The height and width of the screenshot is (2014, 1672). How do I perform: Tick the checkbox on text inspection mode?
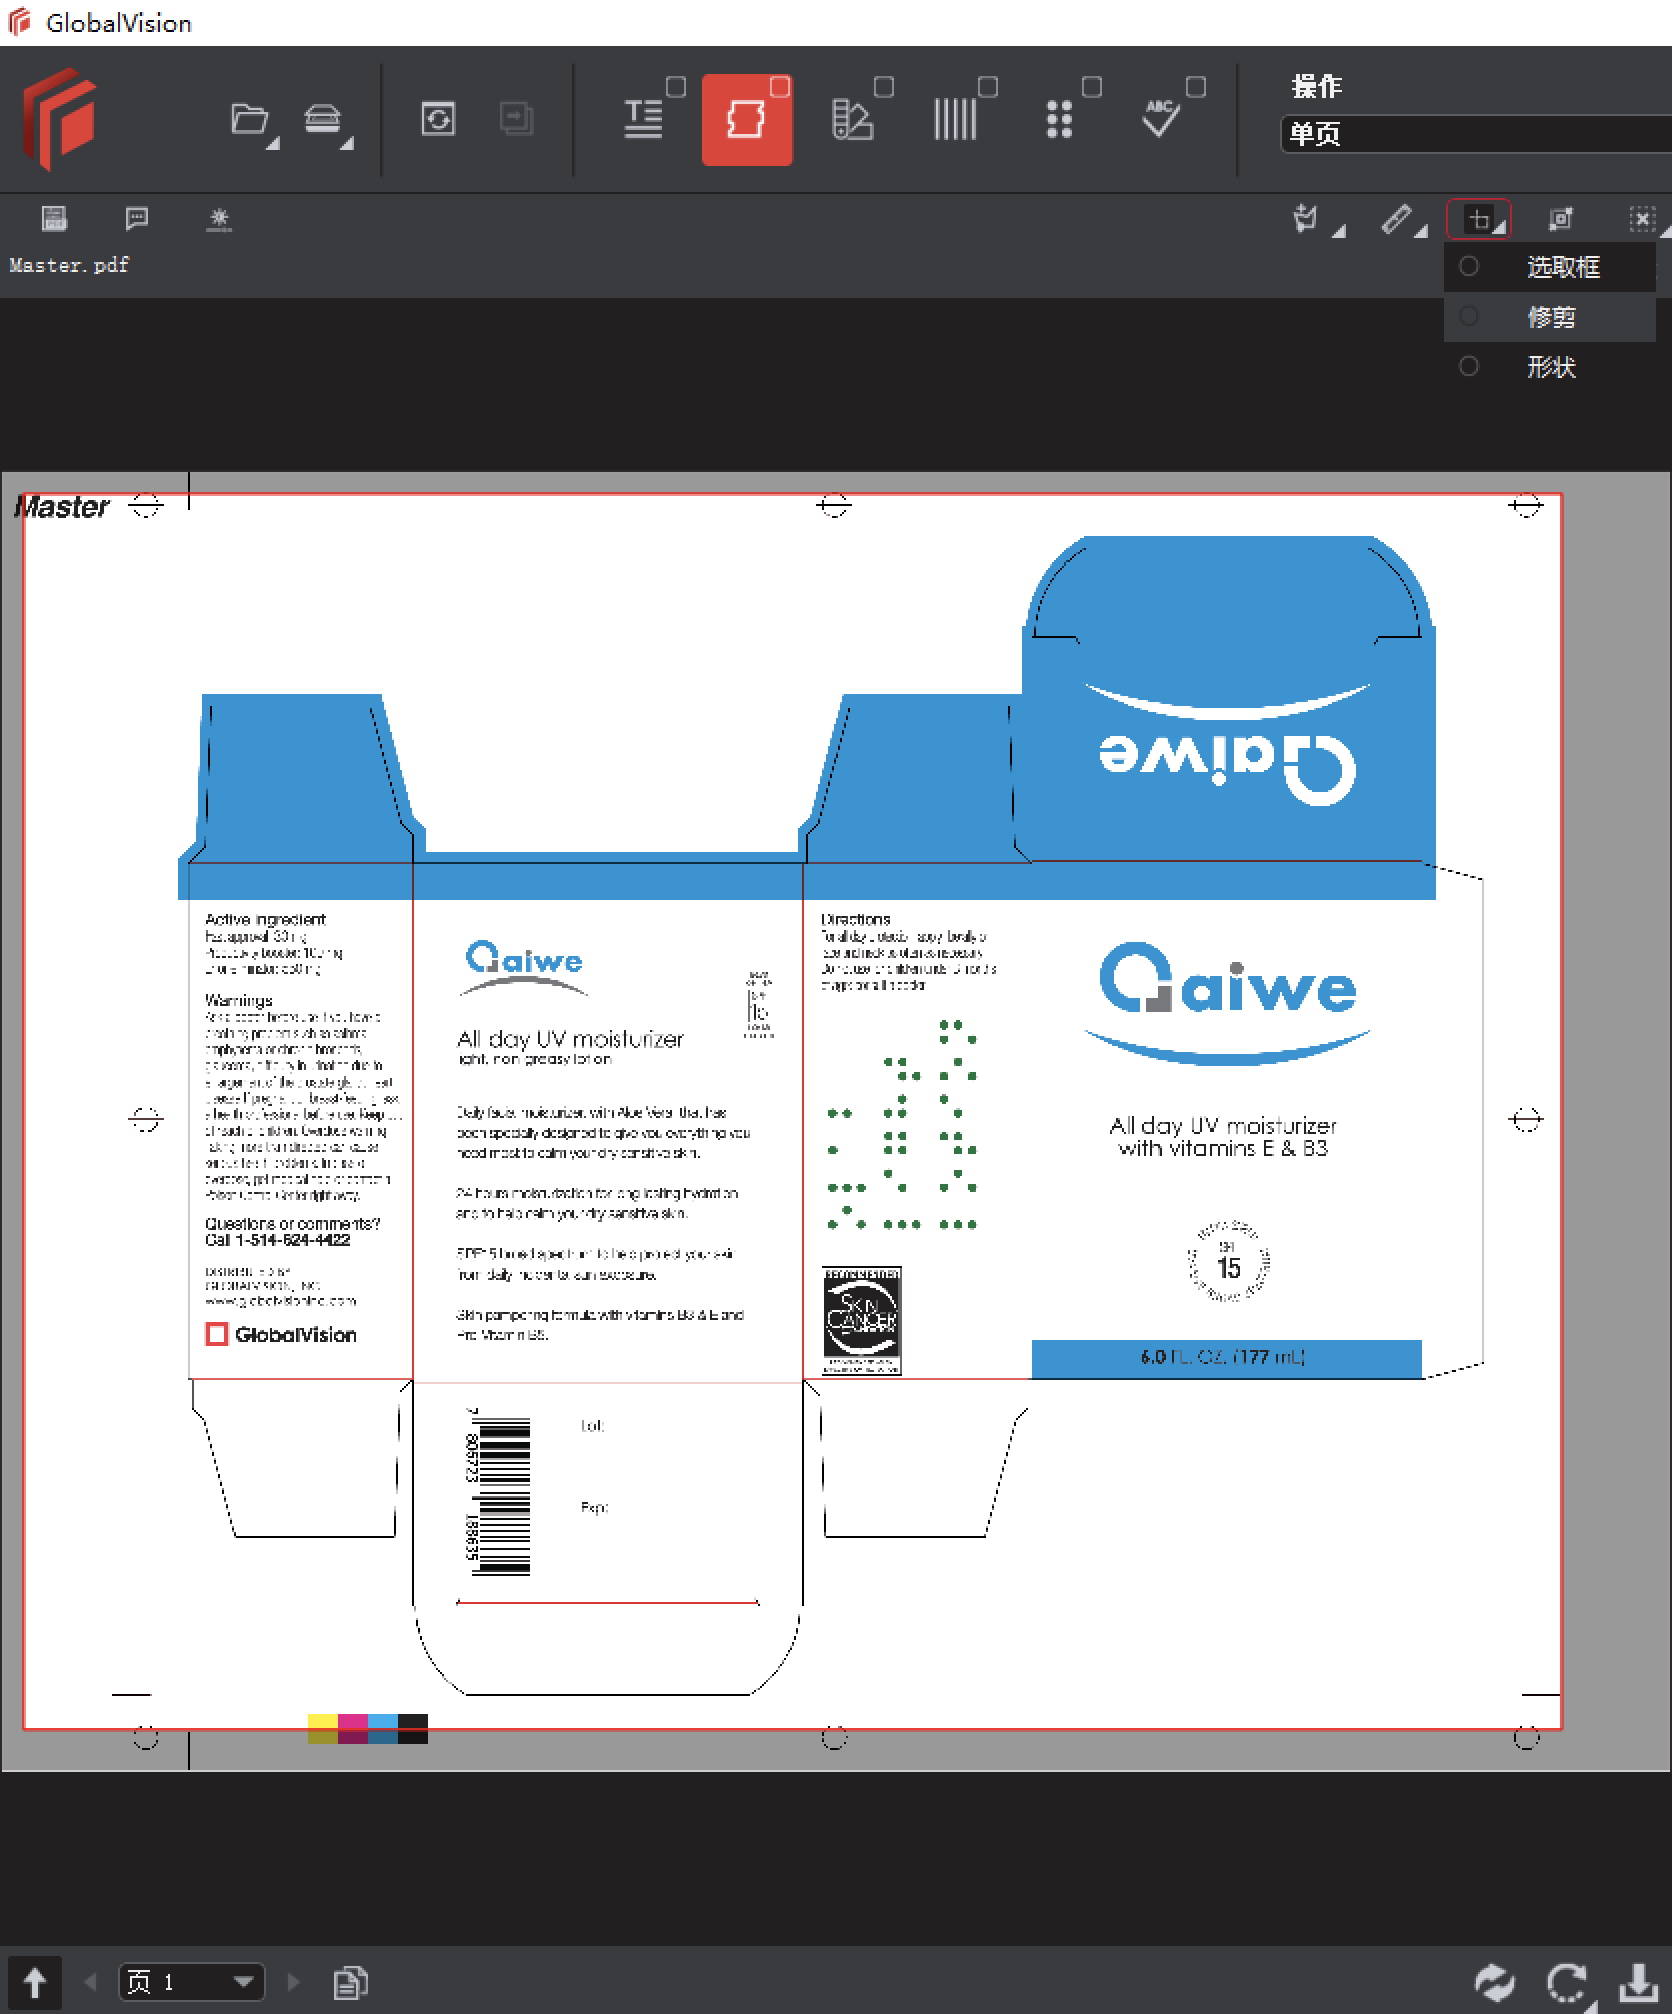click(676, 87)
